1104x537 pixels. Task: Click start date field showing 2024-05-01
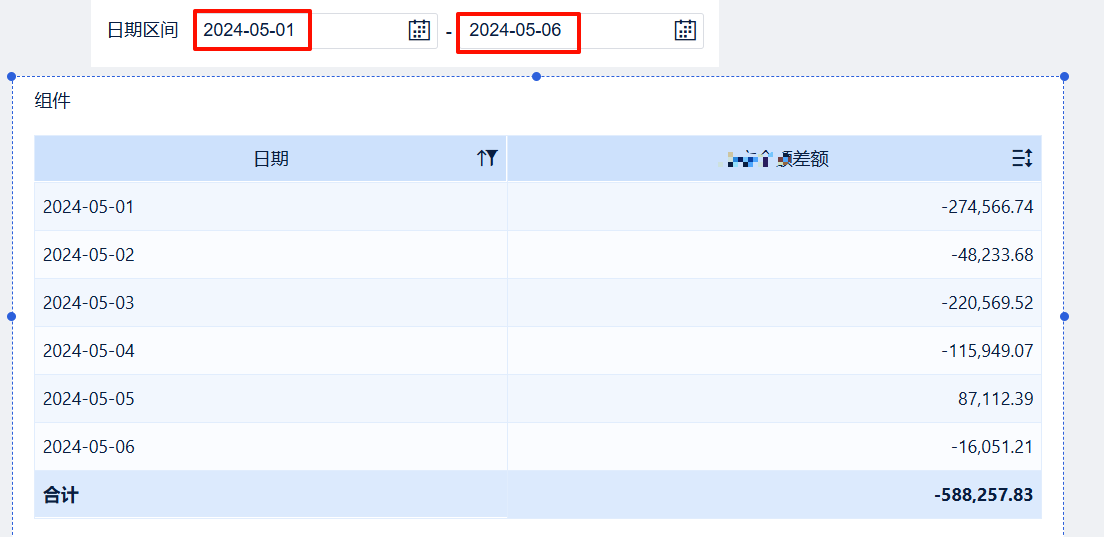tap(315, 31)
